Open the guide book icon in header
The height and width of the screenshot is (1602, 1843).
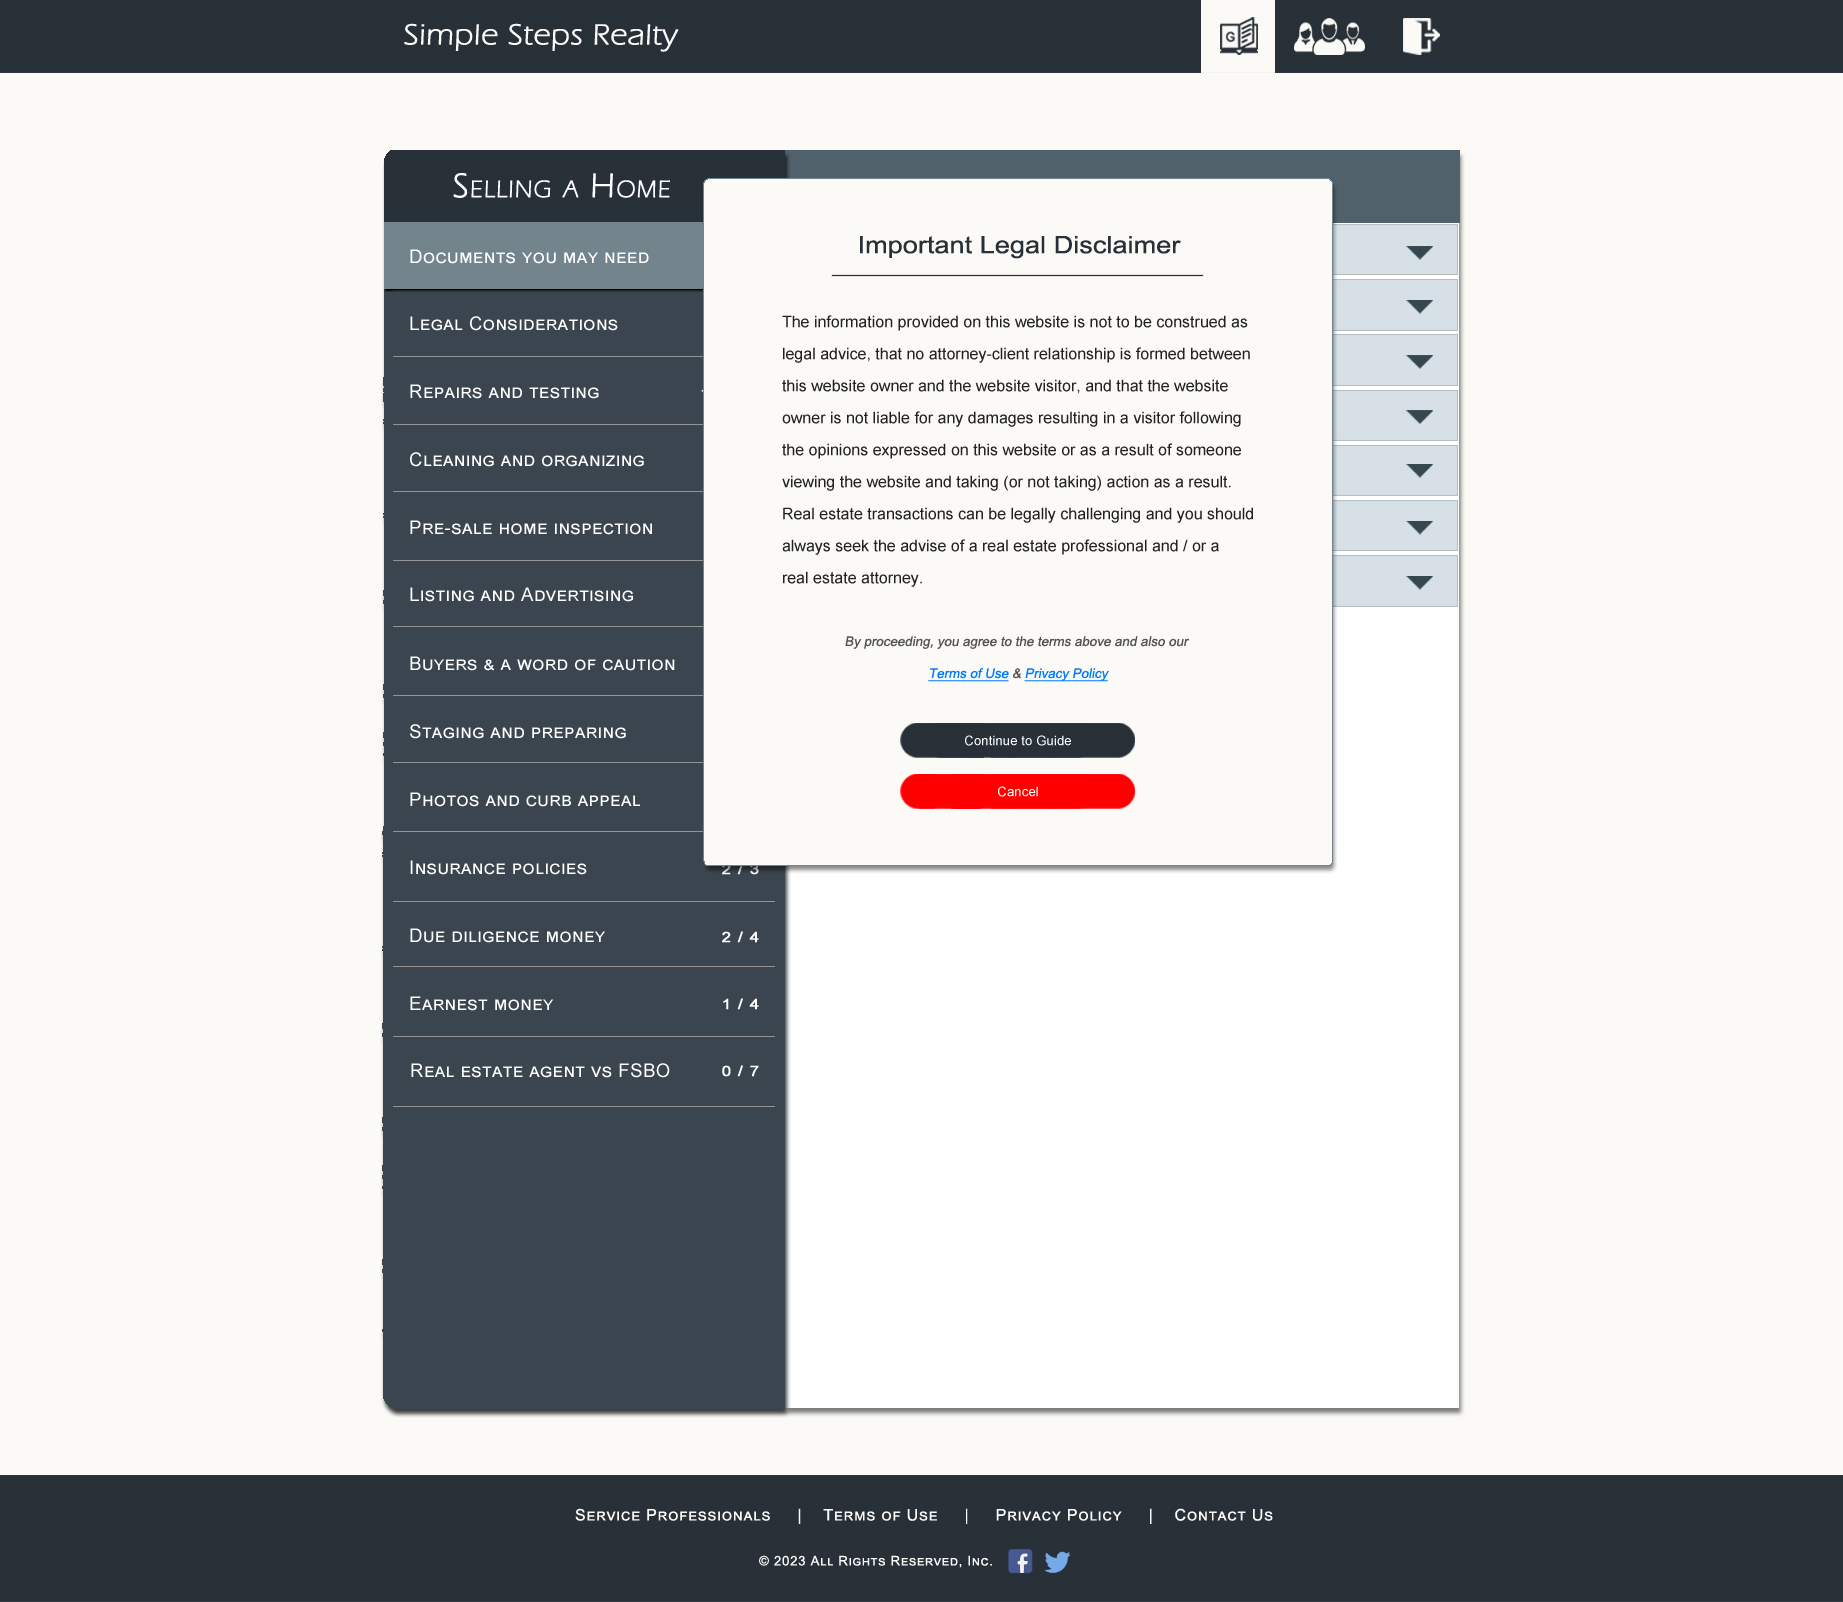click(1238, 37)
